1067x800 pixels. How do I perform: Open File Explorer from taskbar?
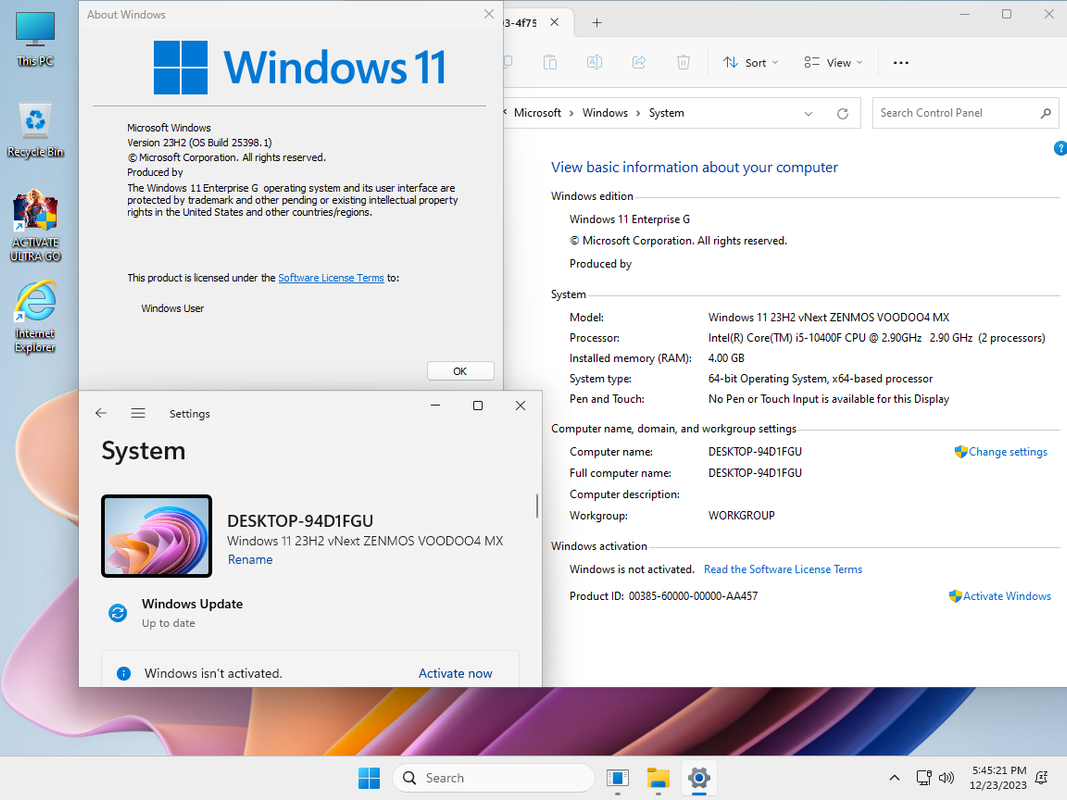click(658, 778)
